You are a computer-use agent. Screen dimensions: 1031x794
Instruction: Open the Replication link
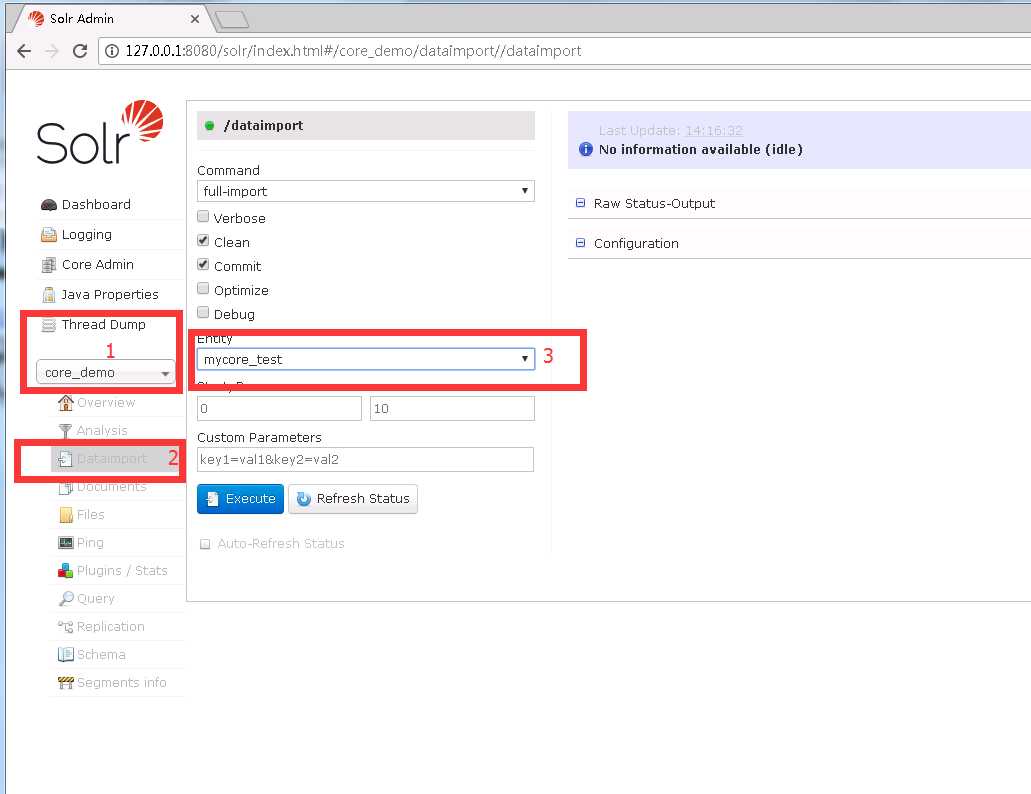click(110, 627)
